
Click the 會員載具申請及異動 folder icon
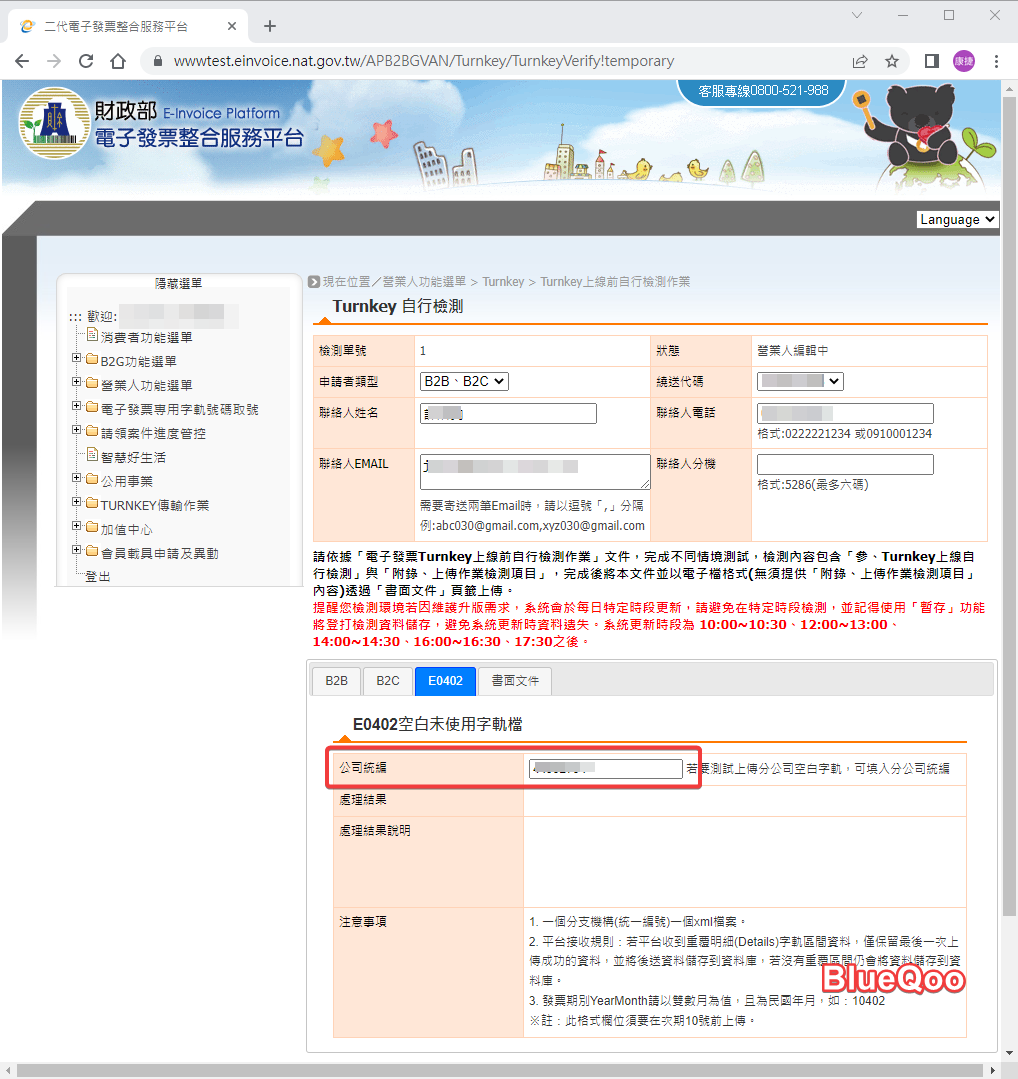click(x=93, y=551)
